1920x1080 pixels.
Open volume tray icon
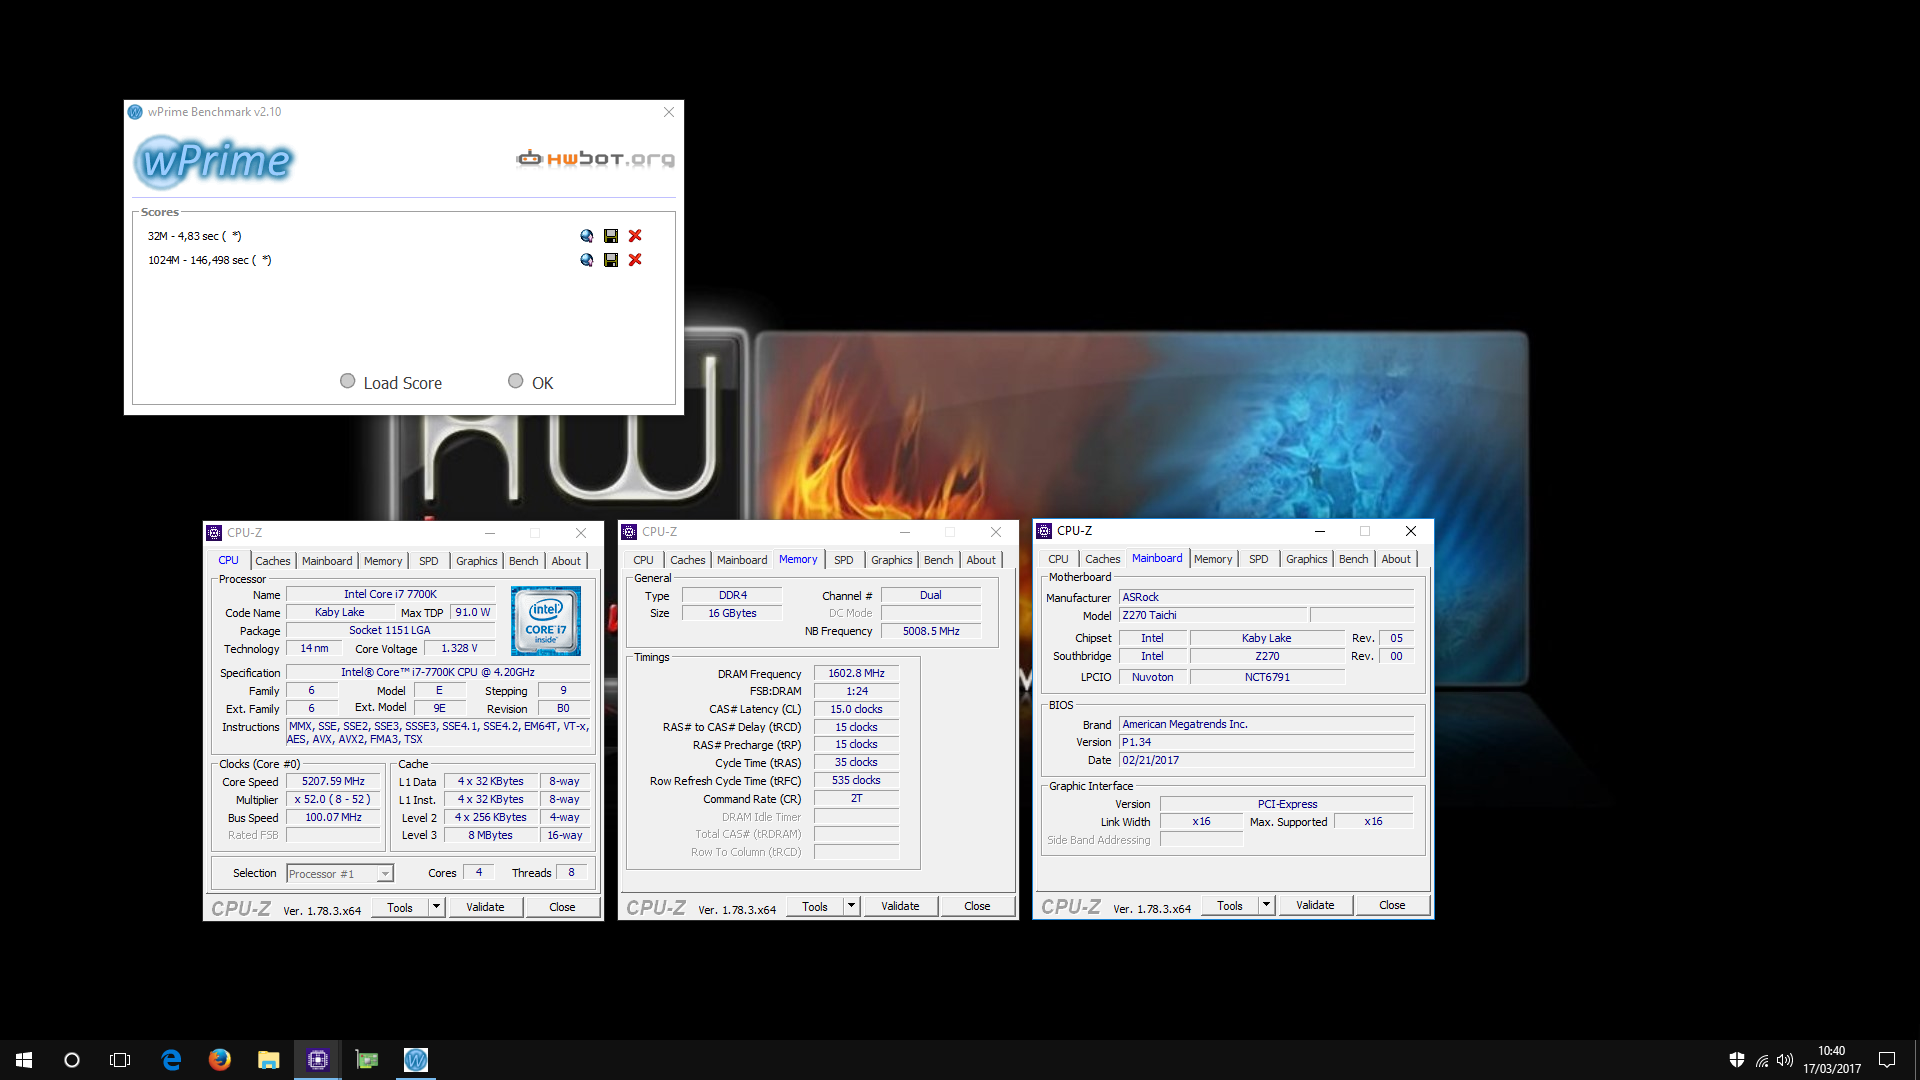tap(1785, 1060)
